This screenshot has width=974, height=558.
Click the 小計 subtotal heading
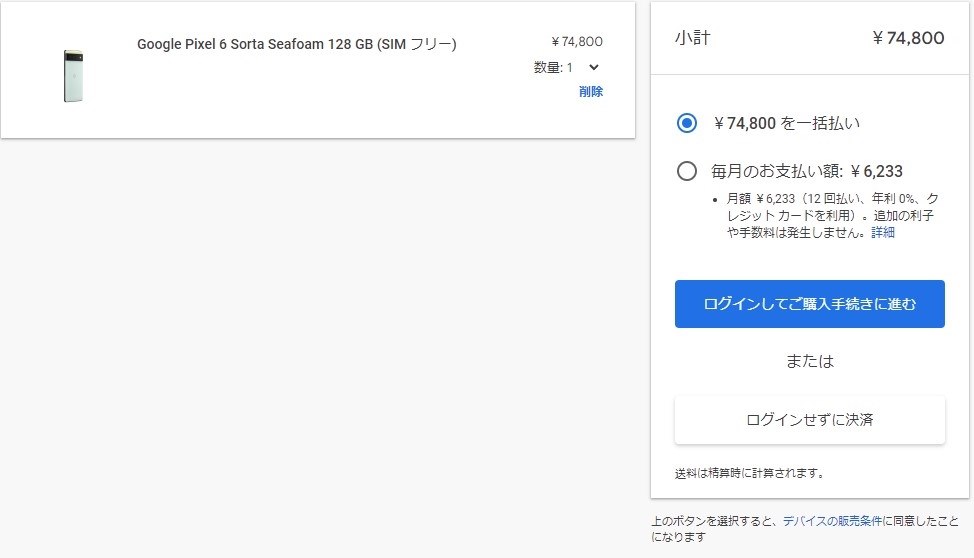[693, 38]
